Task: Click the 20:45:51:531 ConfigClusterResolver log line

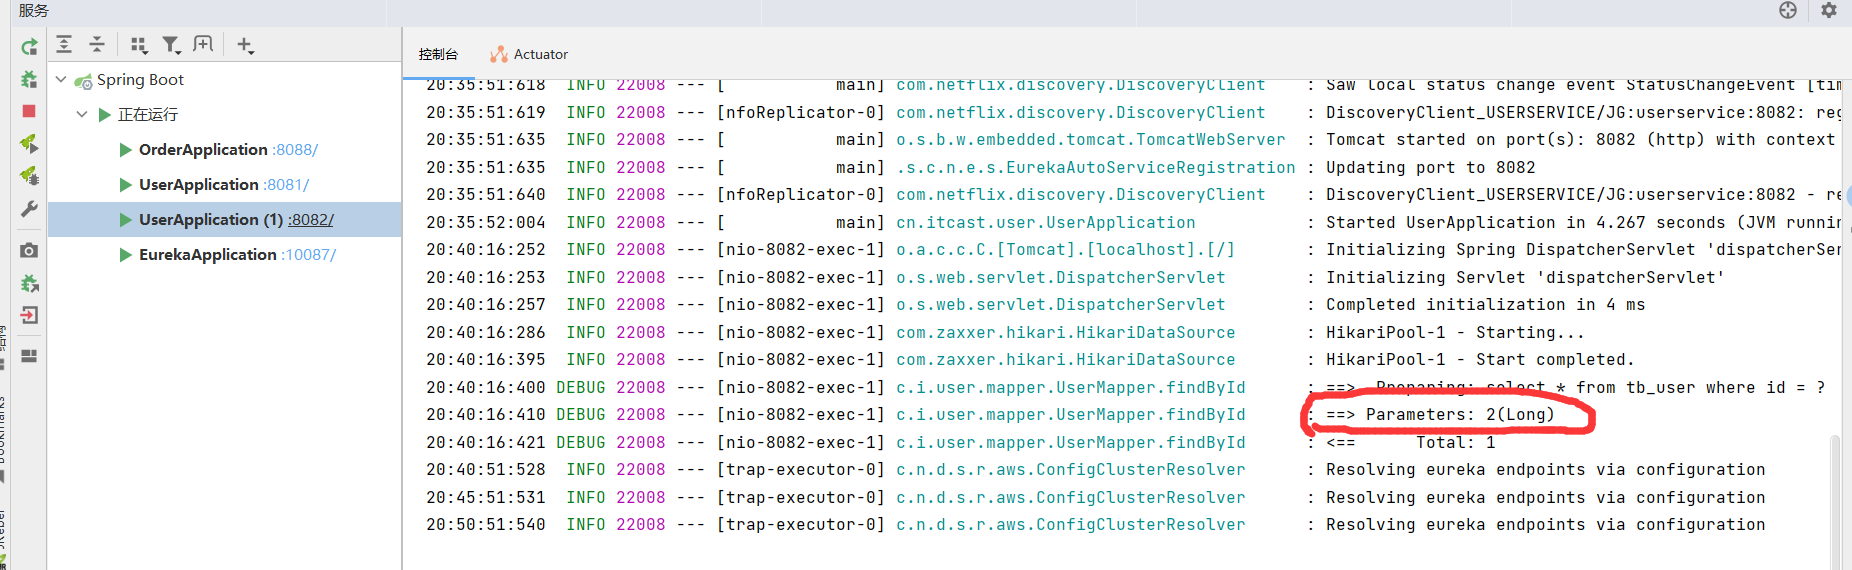Action: coord(1095,497)
